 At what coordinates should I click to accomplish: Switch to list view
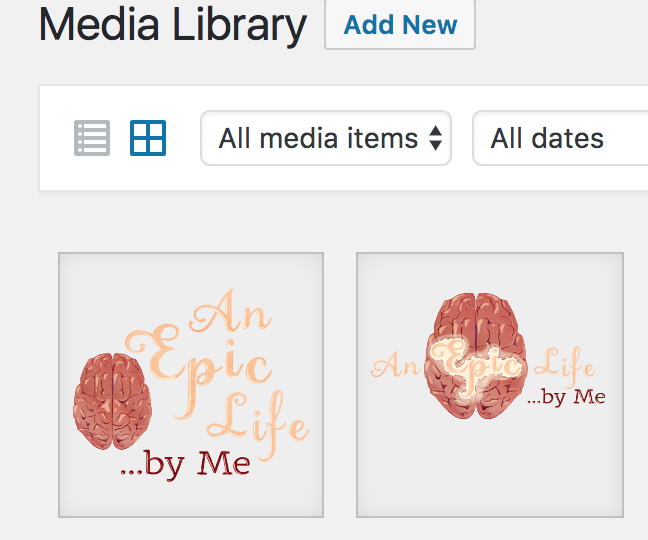92,138
